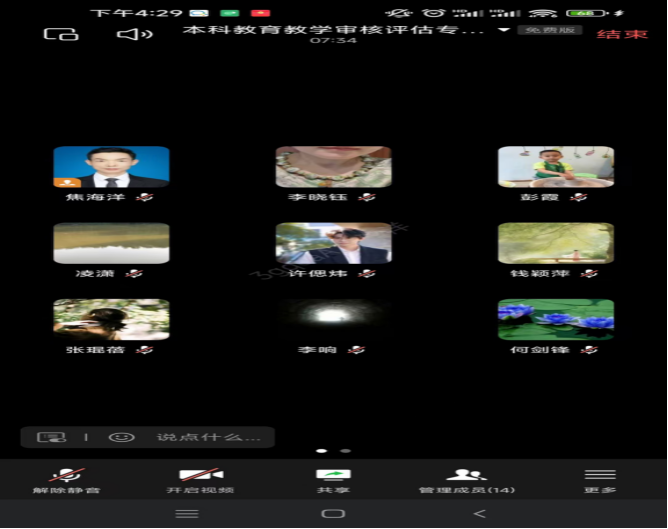Click muted mic icon next to 彭霞
Viewport: 668px width, 529px height.
[579, 198]
